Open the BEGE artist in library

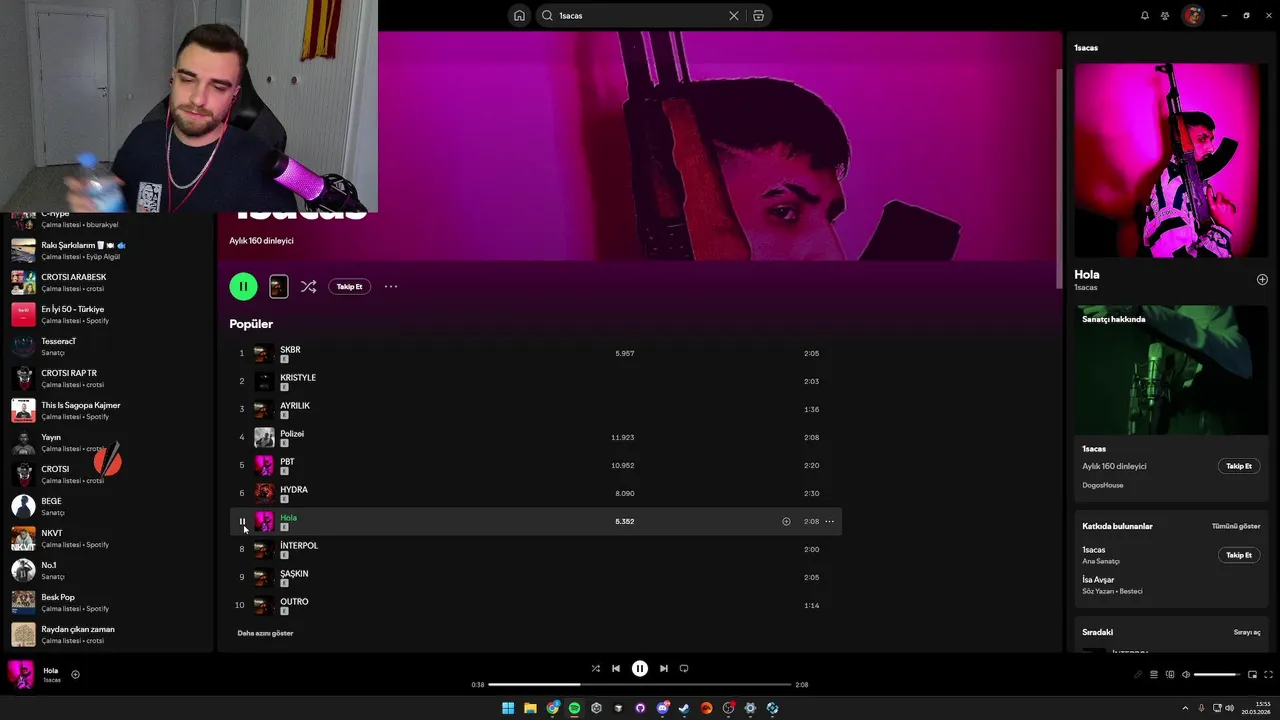[x=108, y=506]
